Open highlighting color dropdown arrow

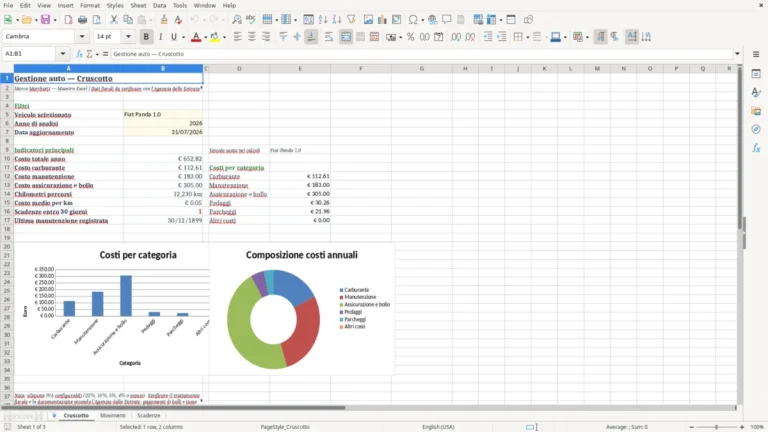coord(224,37)
